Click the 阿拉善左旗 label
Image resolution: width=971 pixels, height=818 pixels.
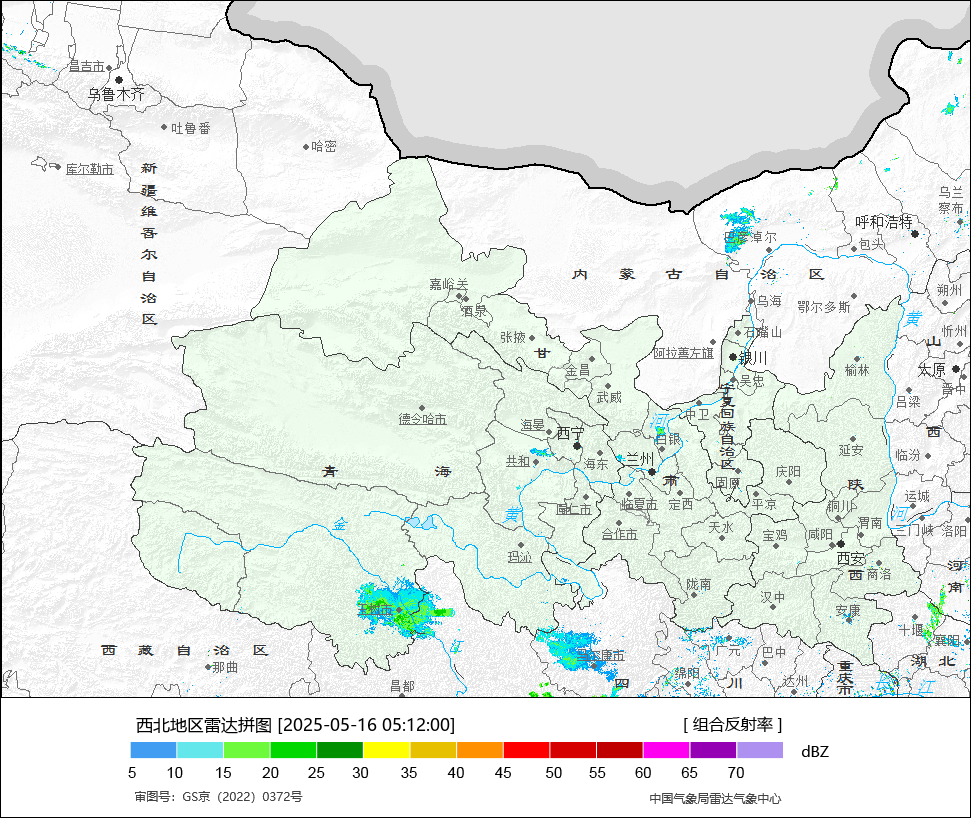[684, 353]
